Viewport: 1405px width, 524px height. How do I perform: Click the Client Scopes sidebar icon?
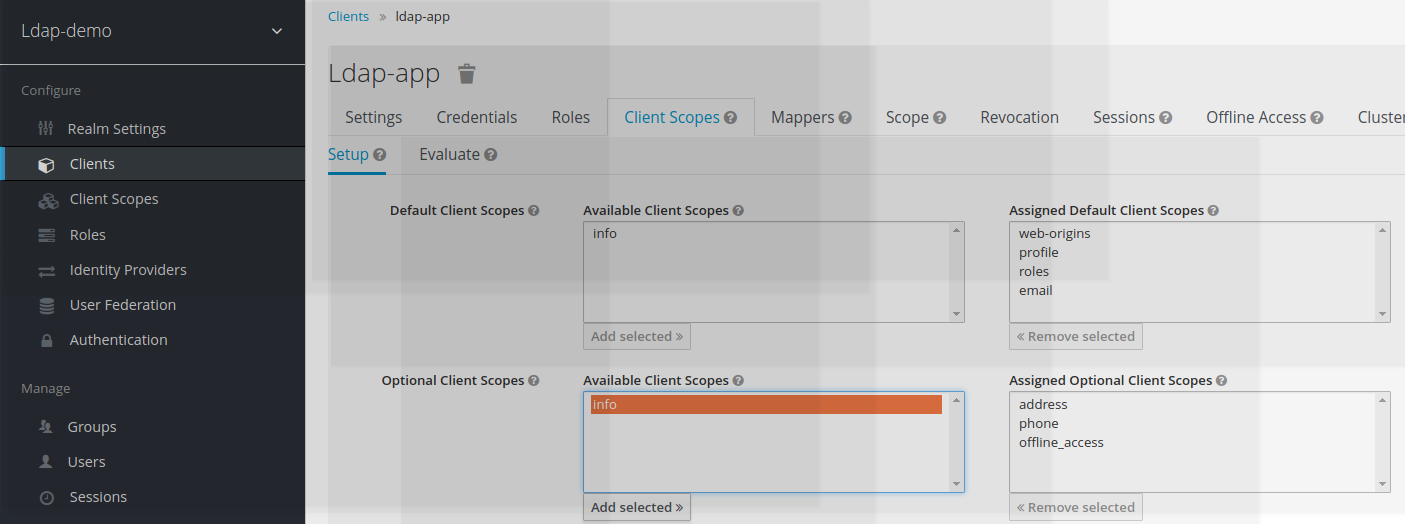48,200
